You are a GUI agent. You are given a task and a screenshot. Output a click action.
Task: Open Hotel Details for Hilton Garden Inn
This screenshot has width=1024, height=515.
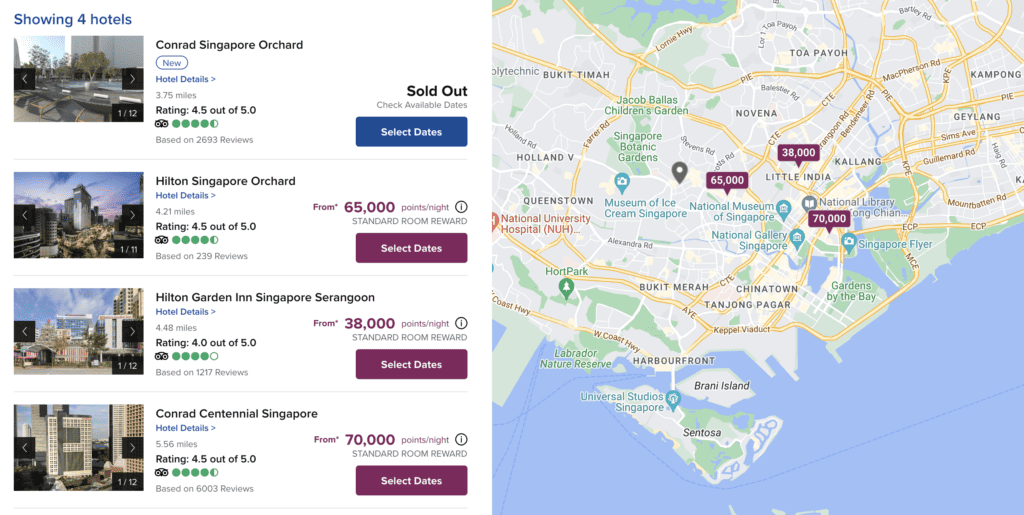tap(185, 312)
